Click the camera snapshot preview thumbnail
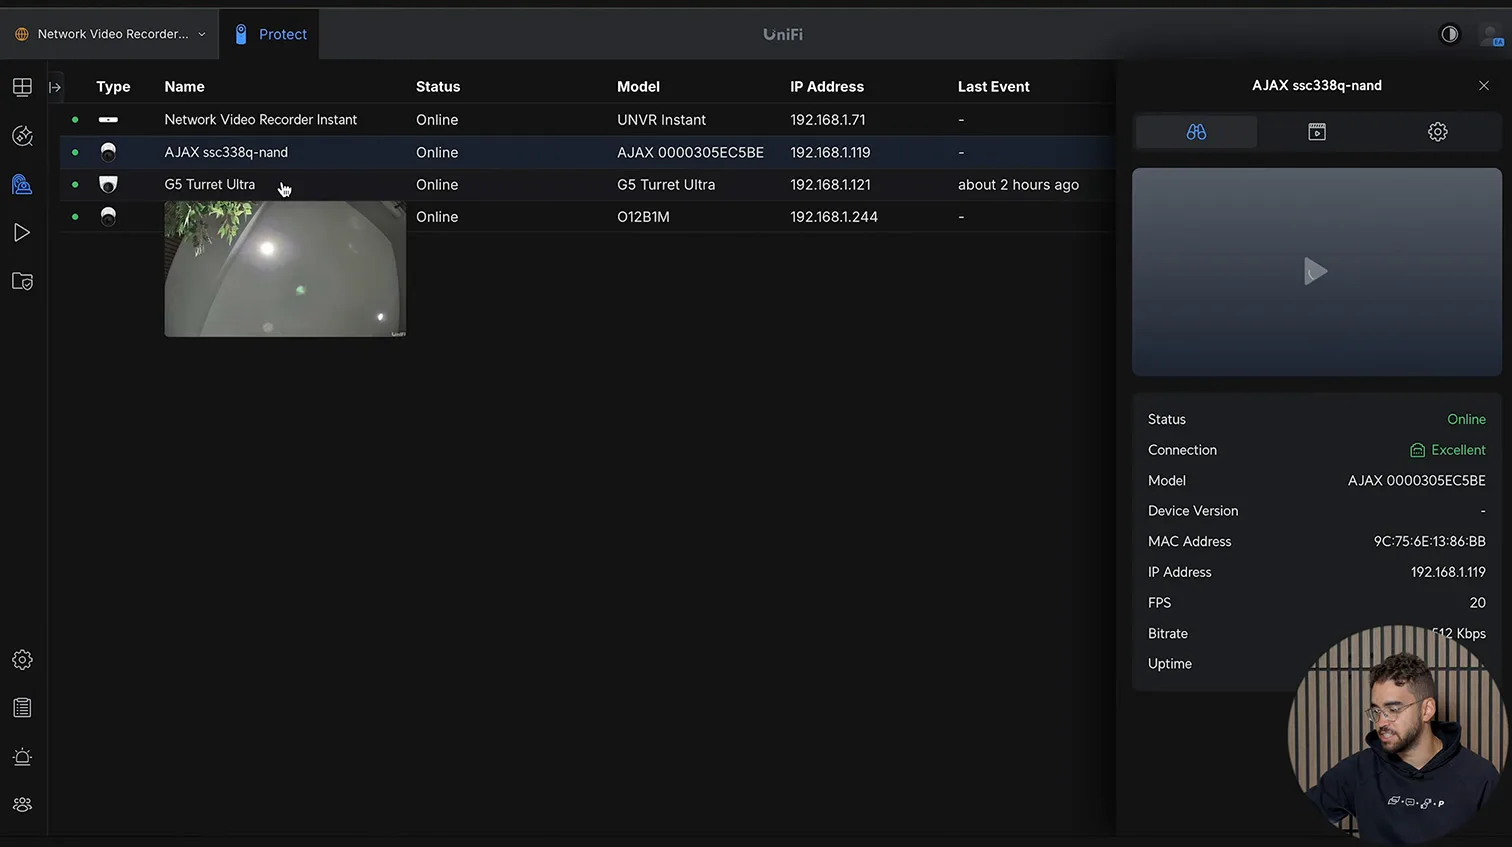This screenshot has width=1512, height=847. pos(285,269)
